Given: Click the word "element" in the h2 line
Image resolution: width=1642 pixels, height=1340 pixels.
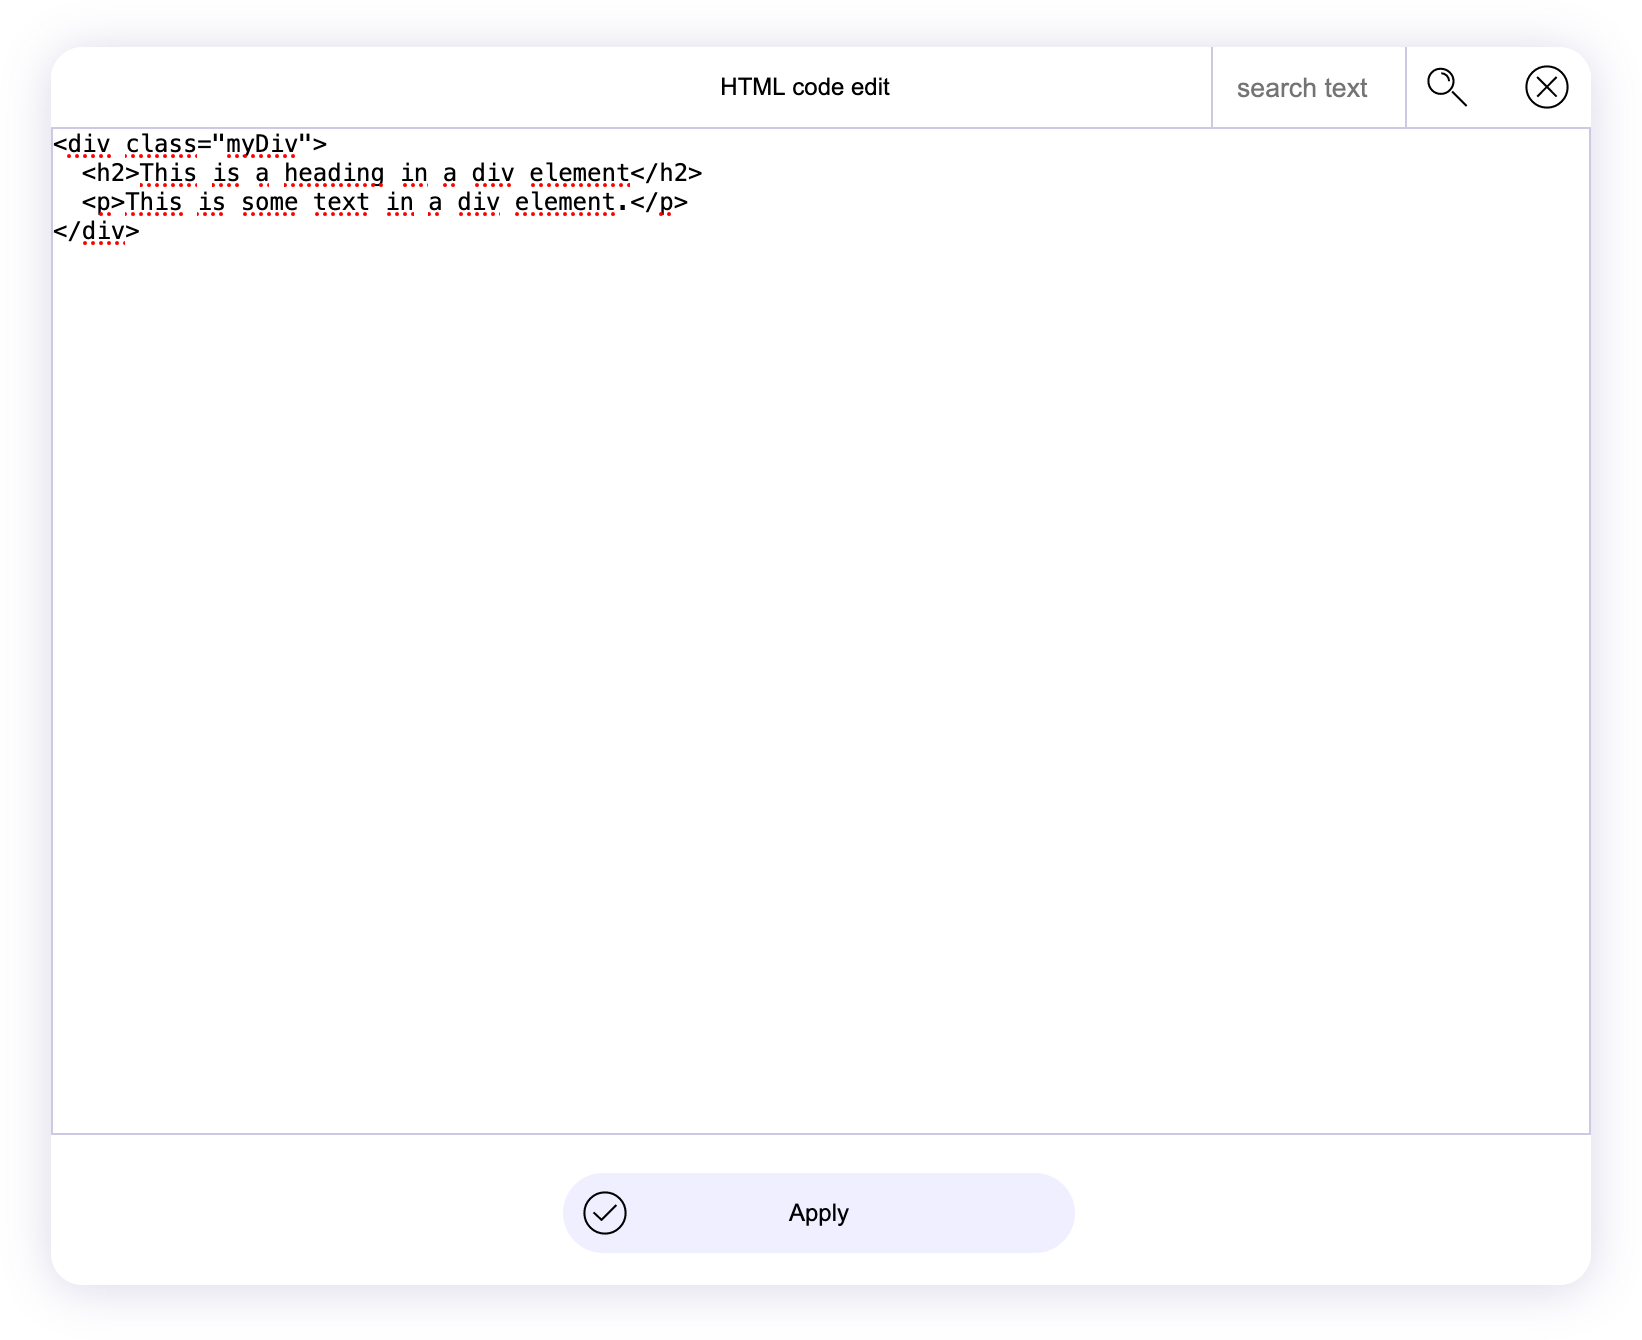Looking at the screenshot, I should pyautogui.click(x=579, y=174).
